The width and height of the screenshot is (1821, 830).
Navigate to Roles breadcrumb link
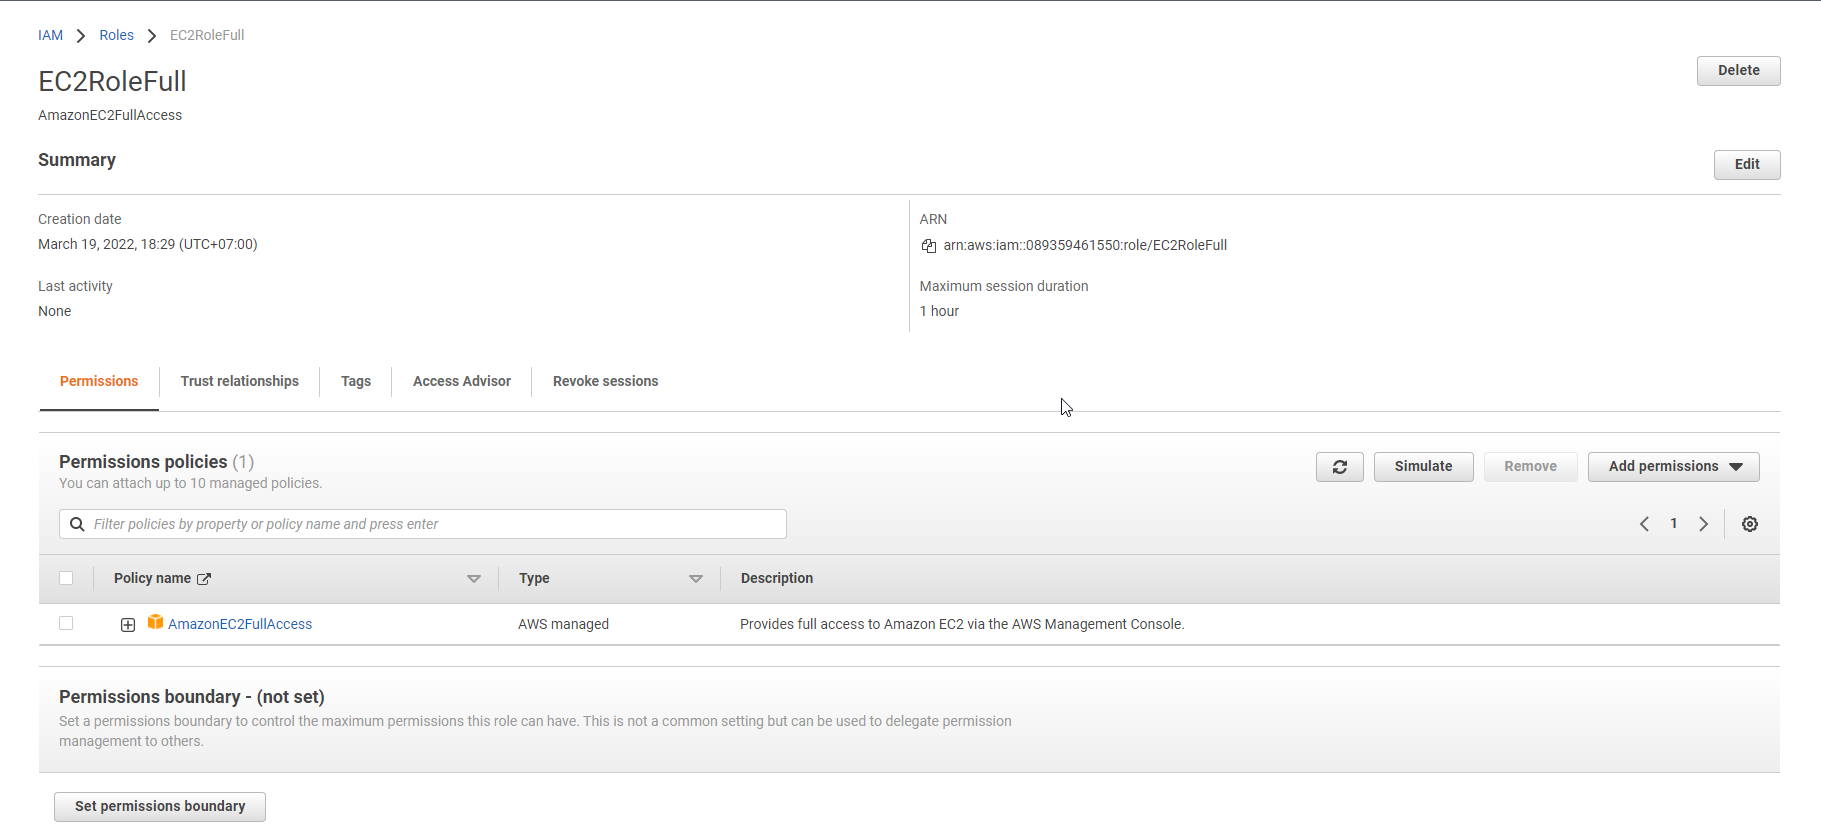(x=116, y=35)
